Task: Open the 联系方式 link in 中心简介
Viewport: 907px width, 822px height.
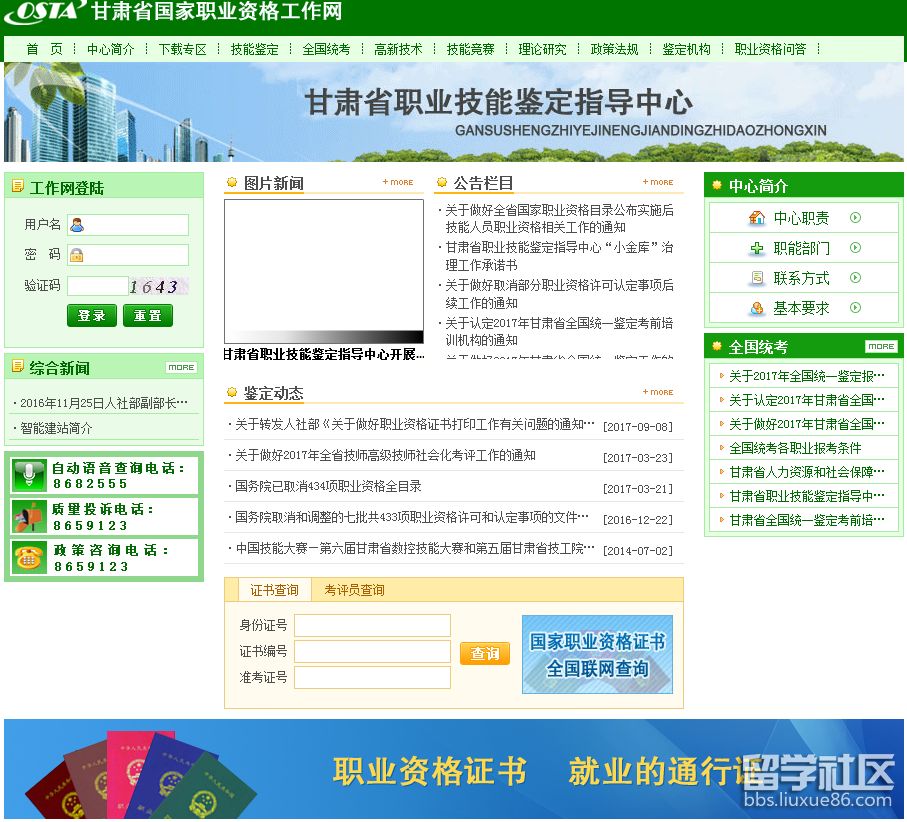Action: click(x=802, y=278)
